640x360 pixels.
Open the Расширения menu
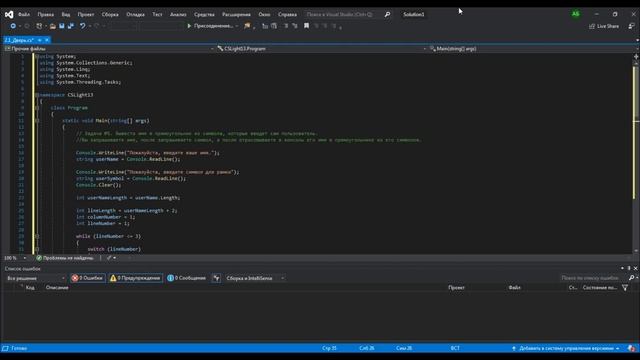236,14
